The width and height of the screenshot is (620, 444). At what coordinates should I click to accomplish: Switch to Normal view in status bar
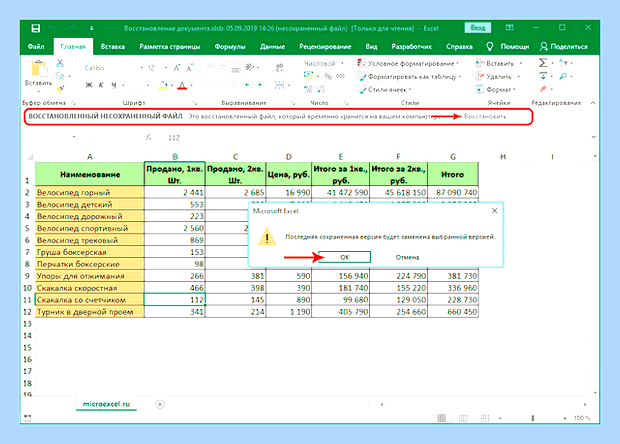[442, 418]
